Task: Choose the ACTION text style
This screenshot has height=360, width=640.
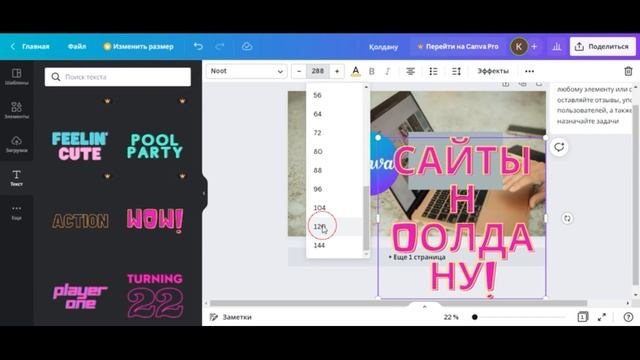Action: tap(80, 221)
